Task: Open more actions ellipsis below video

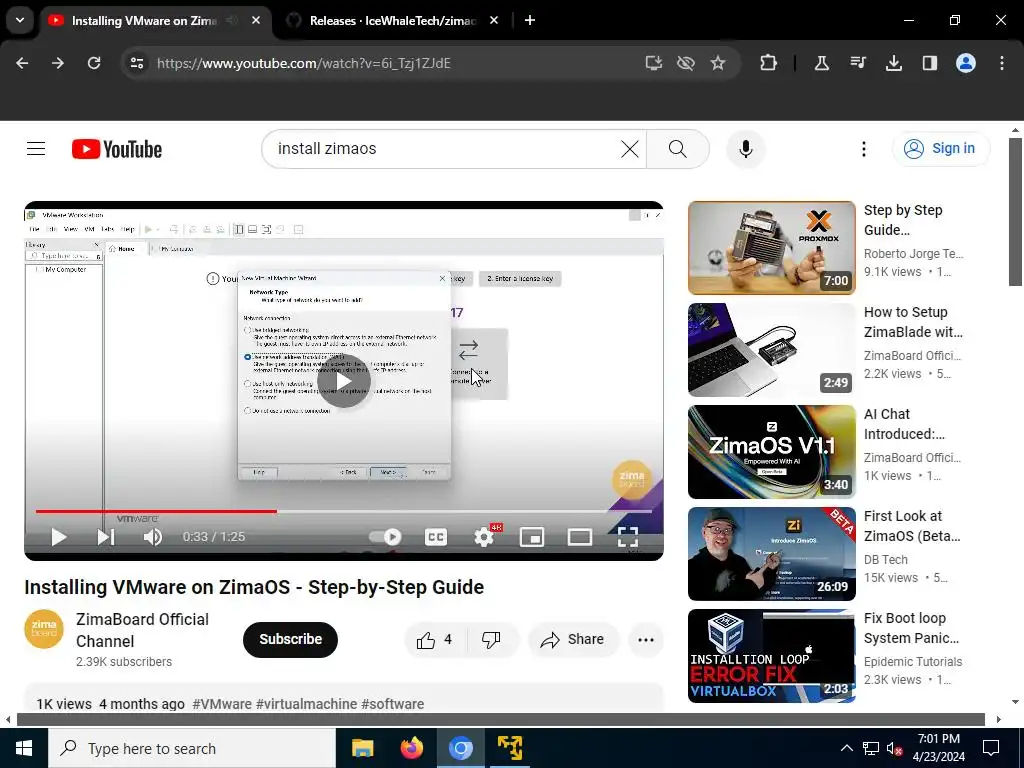Action: tap(646, 640)
